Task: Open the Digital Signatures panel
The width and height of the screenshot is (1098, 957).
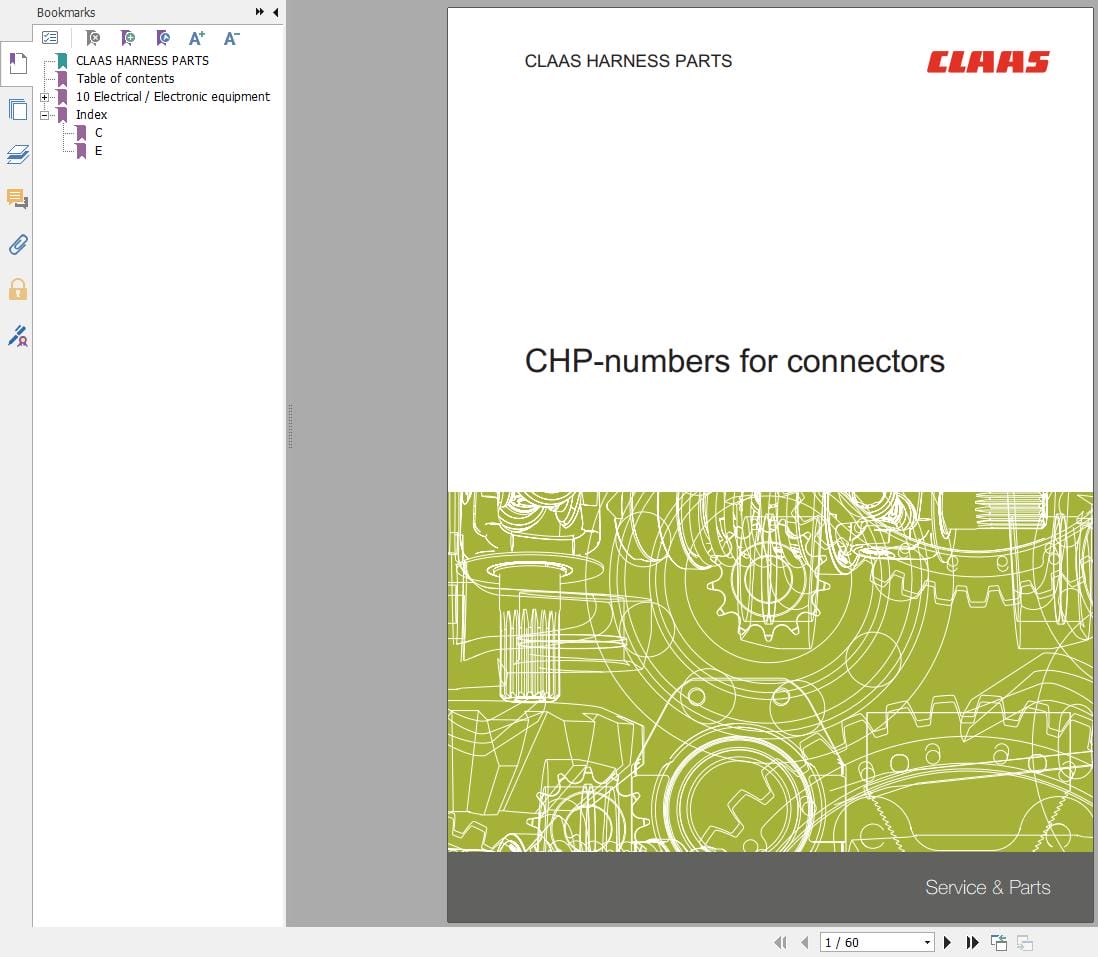Action: pos(17,337)
